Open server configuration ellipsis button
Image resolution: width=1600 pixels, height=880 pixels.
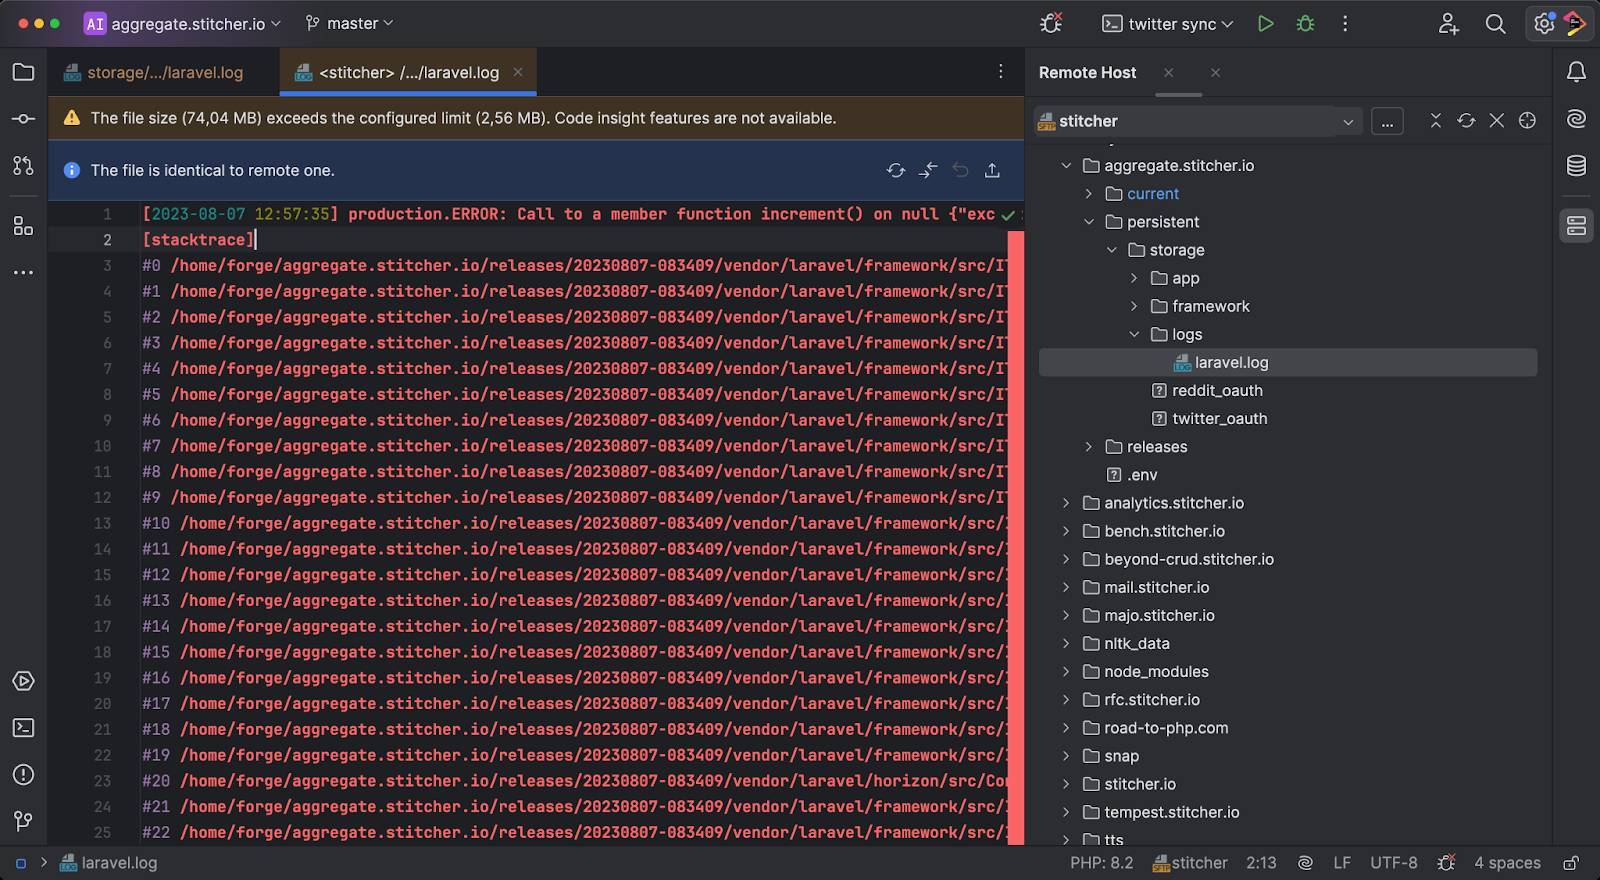click(1386, 121)
